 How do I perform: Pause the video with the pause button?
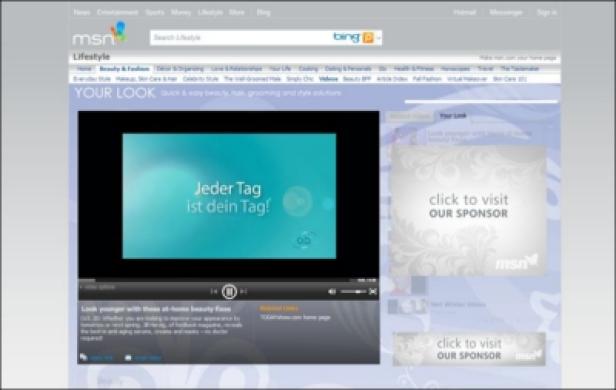229,291
